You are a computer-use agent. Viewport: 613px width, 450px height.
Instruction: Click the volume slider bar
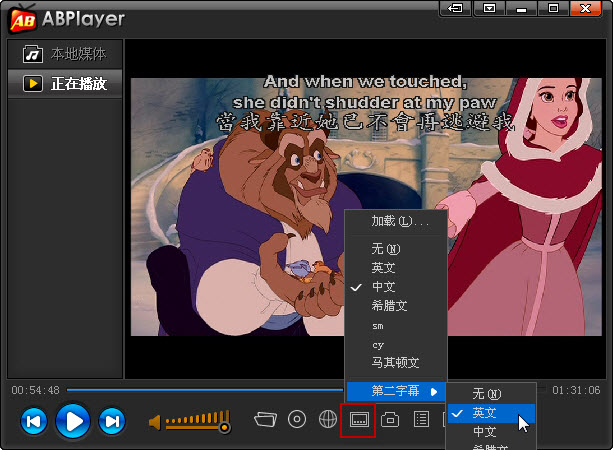click(x=195, y=422)
